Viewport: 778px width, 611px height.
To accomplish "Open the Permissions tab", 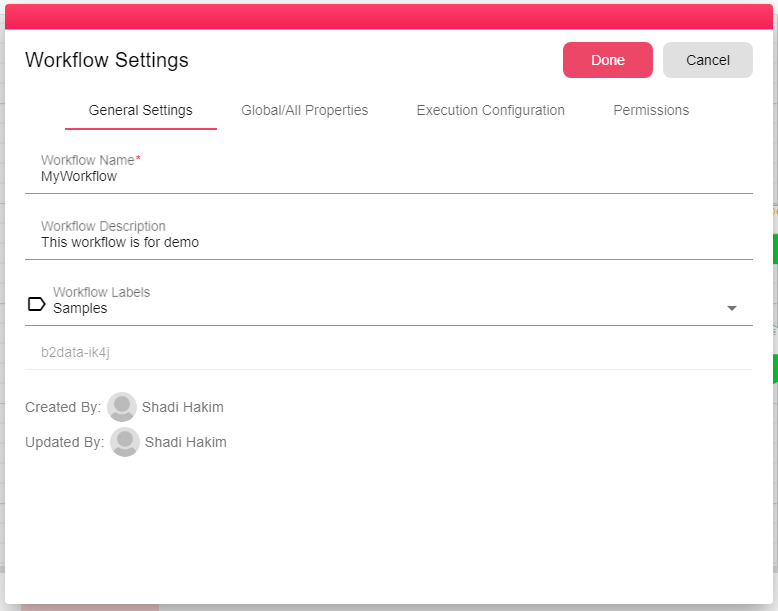I will (651, 110).
